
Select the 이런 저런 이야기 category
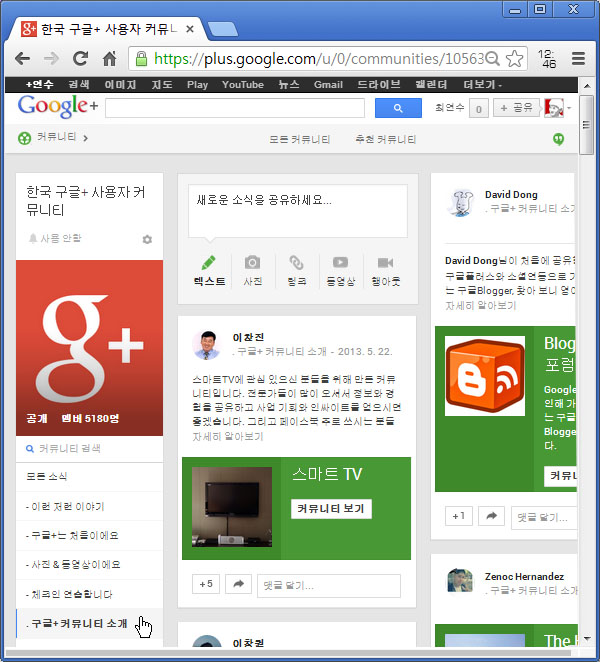coord(90,506)
